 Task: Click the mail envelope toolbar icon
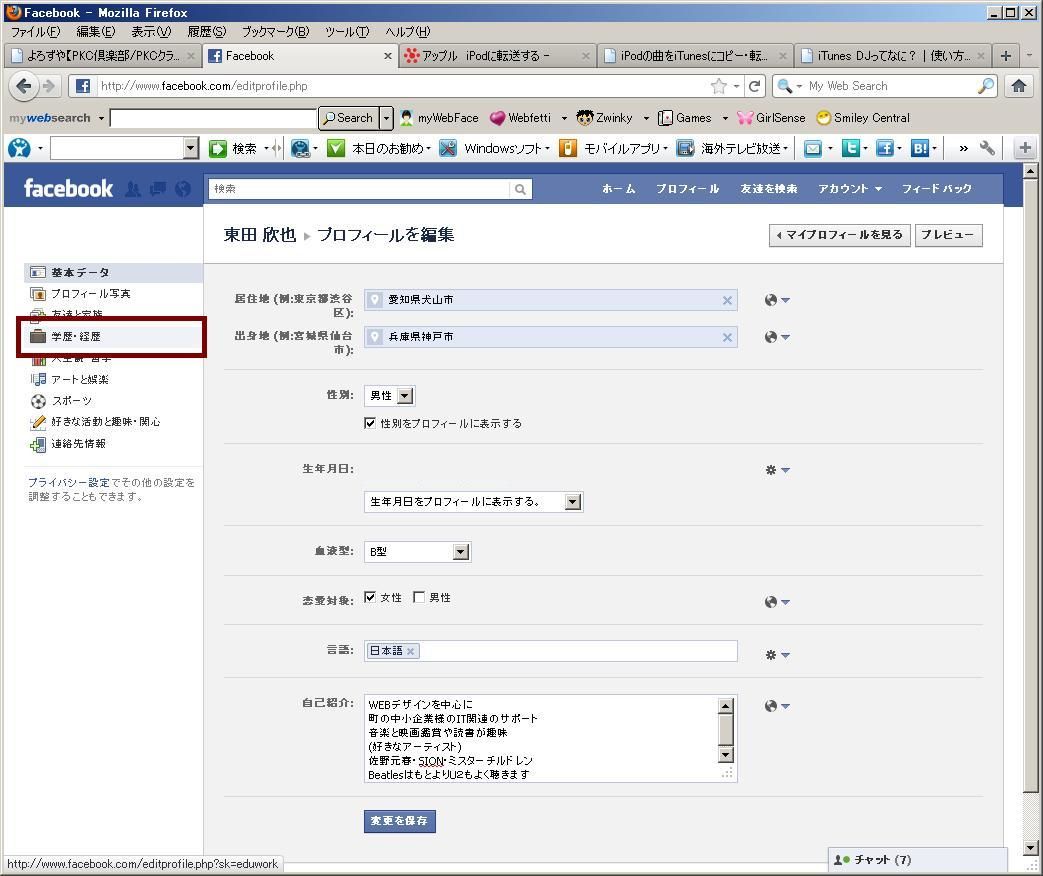pyautogui.click(x=813, y=148)
